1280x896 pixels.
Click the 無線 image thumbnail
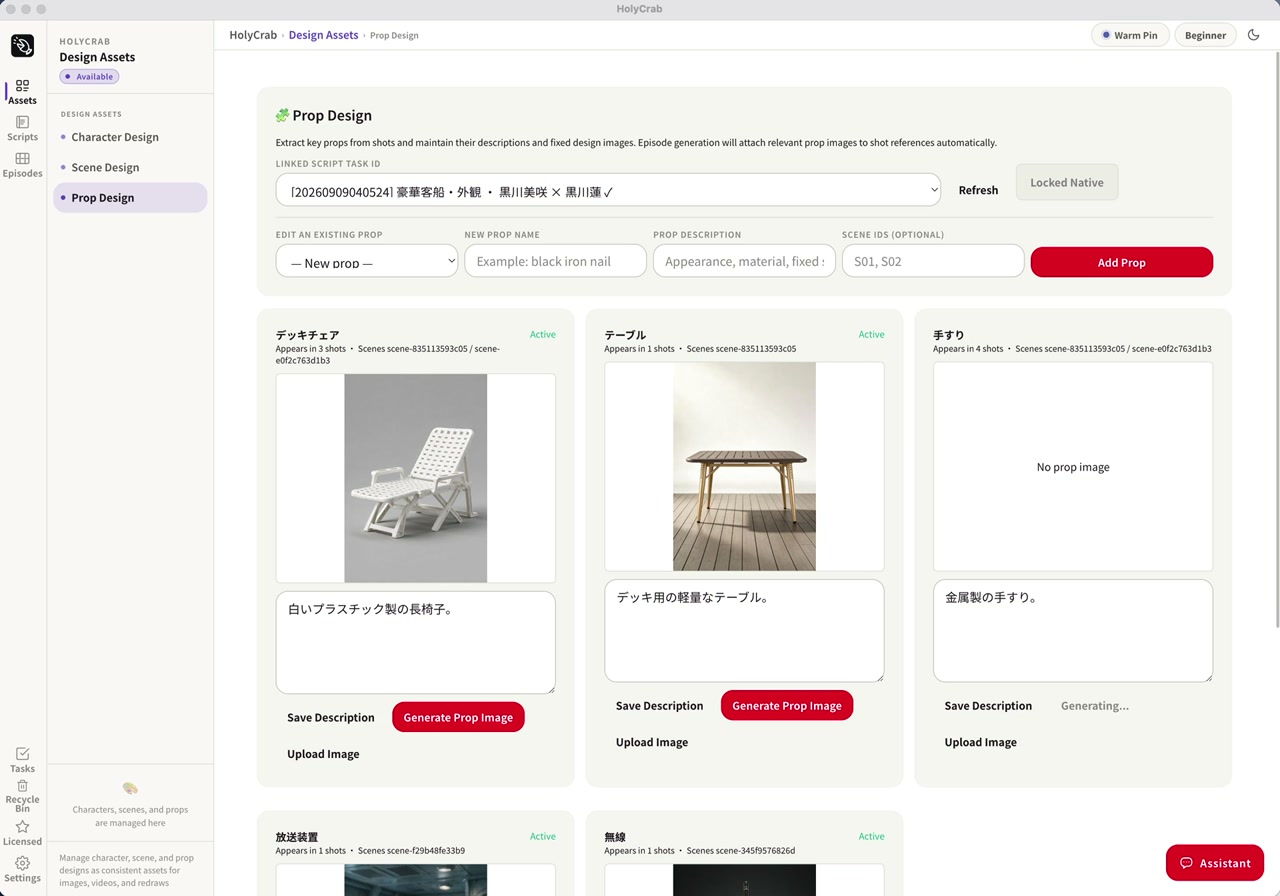[x=744, y=880]
